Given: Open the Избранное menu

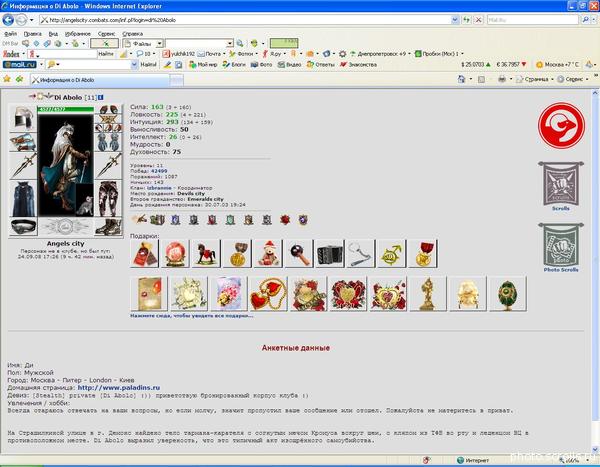Looking at the screenshot, I should click(x=78, y=34).
